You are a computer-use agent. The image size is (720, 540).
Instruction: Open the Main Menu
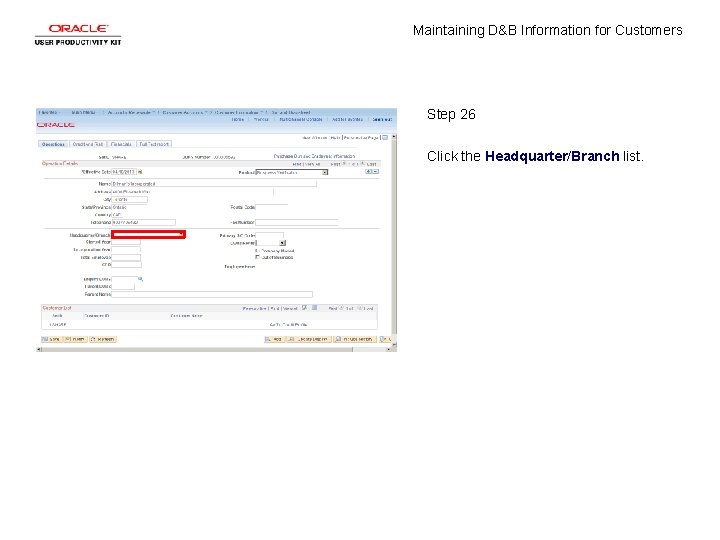point(84,112)
